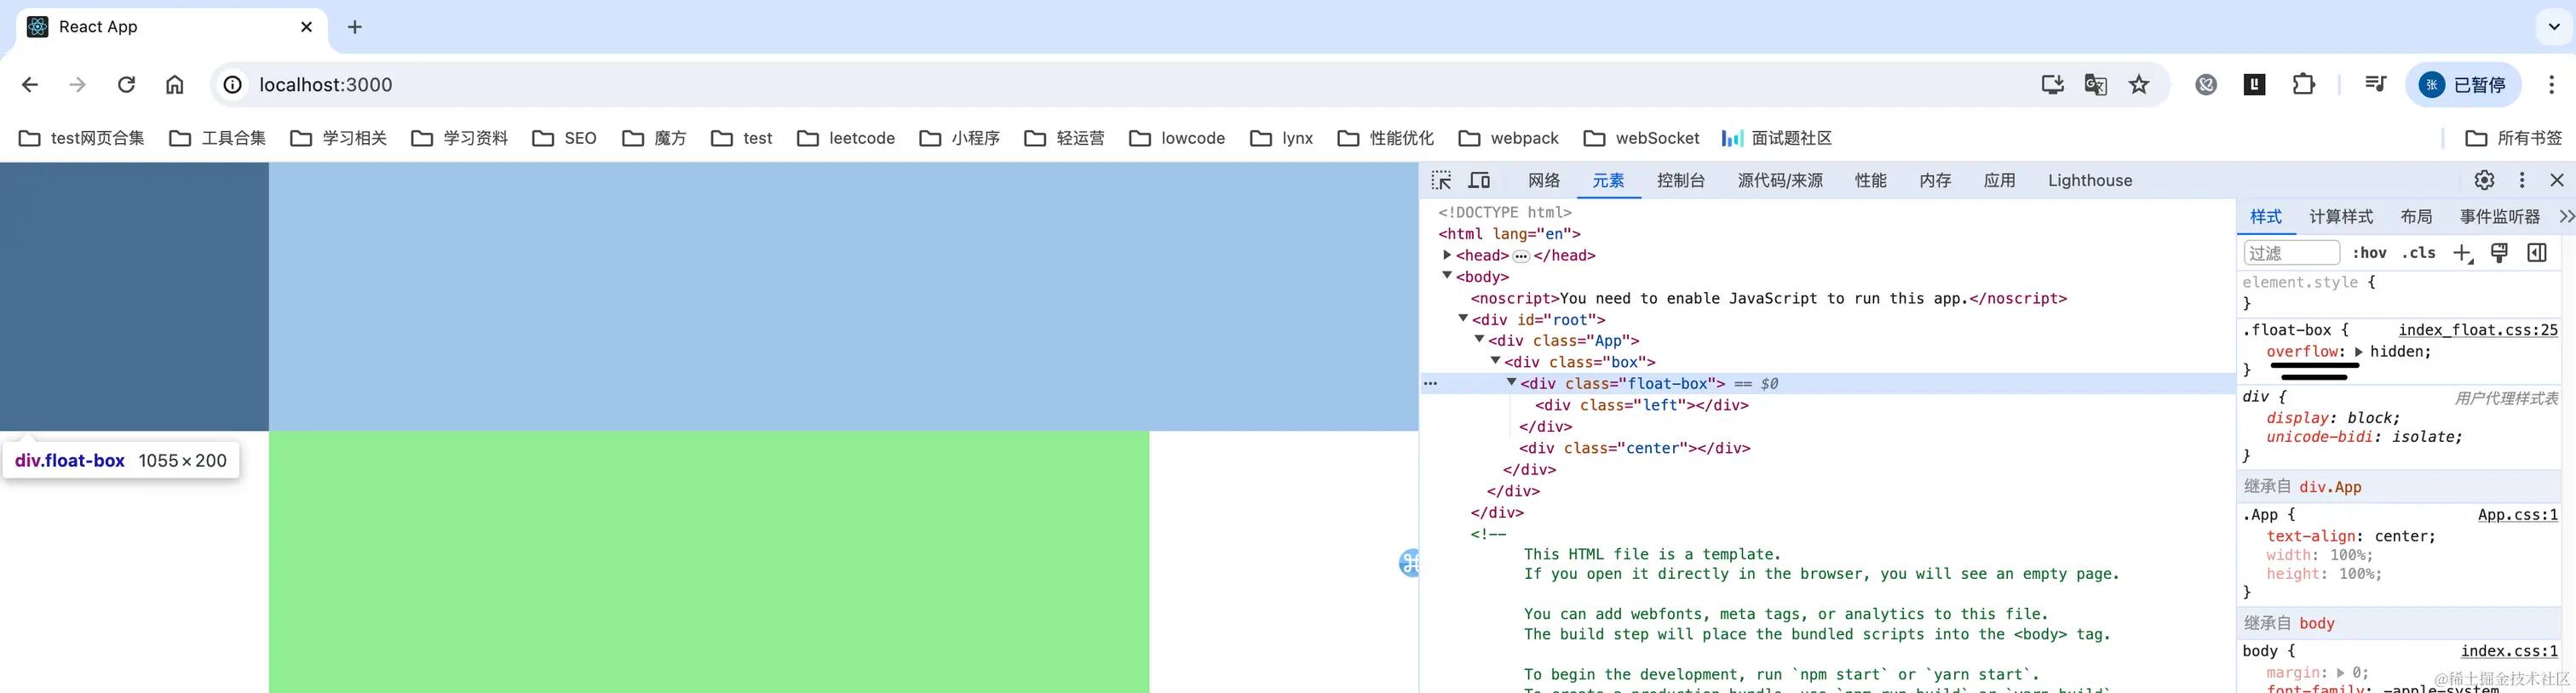This screenshot has height=693, width=2576.
Task: Collapse the div id="root" node
Action: [x=1463, y=319]
